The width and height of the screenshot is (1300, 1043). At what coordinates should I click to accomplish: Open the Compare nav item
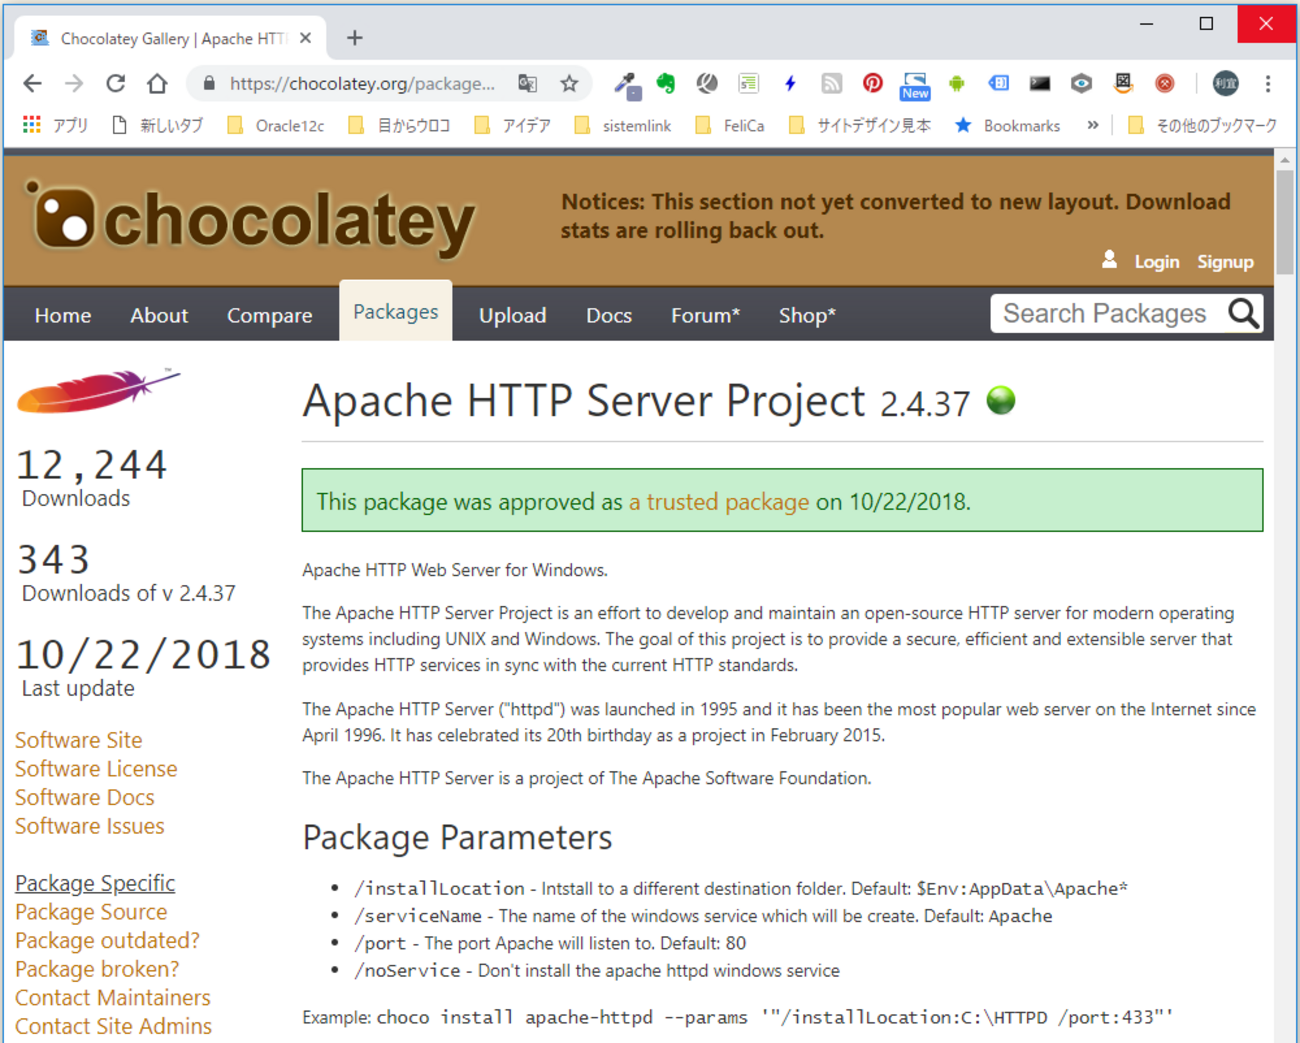270,315
